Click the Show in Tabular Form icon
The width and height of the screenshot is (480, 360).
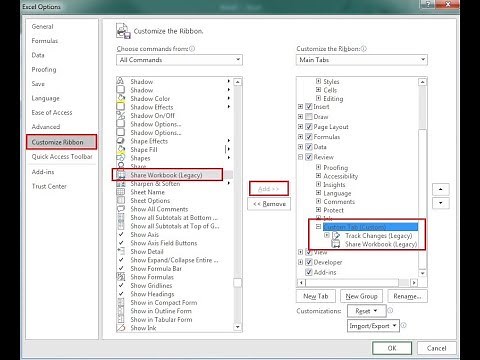[121, 319]
